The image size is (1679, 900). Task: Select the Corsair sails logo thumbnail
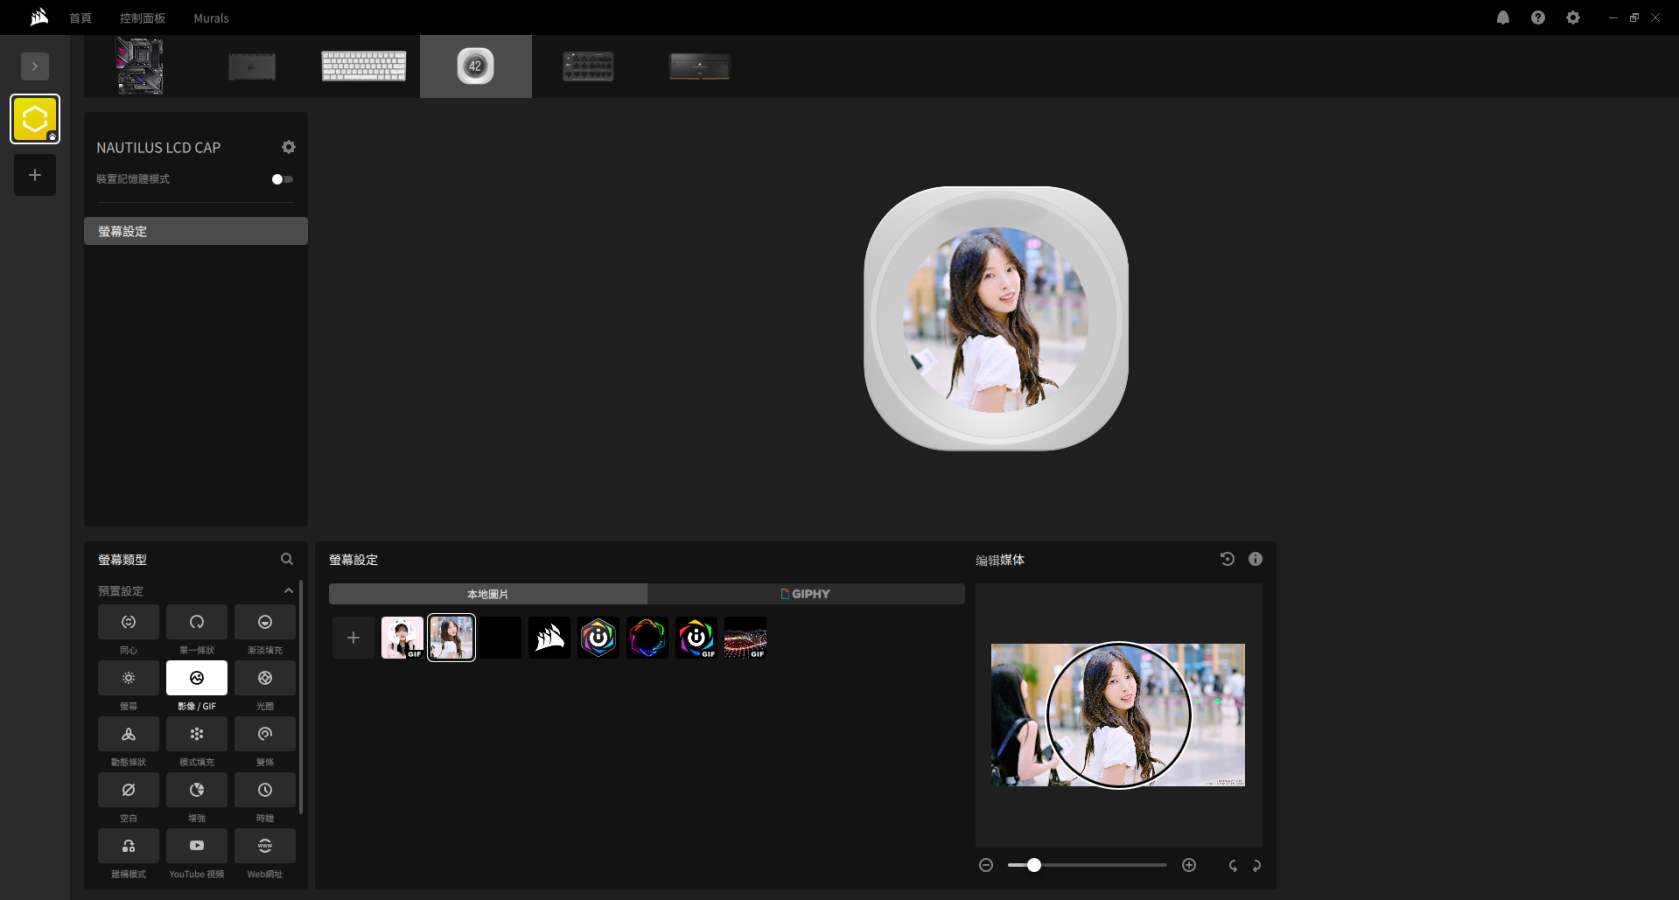[549, 638]
